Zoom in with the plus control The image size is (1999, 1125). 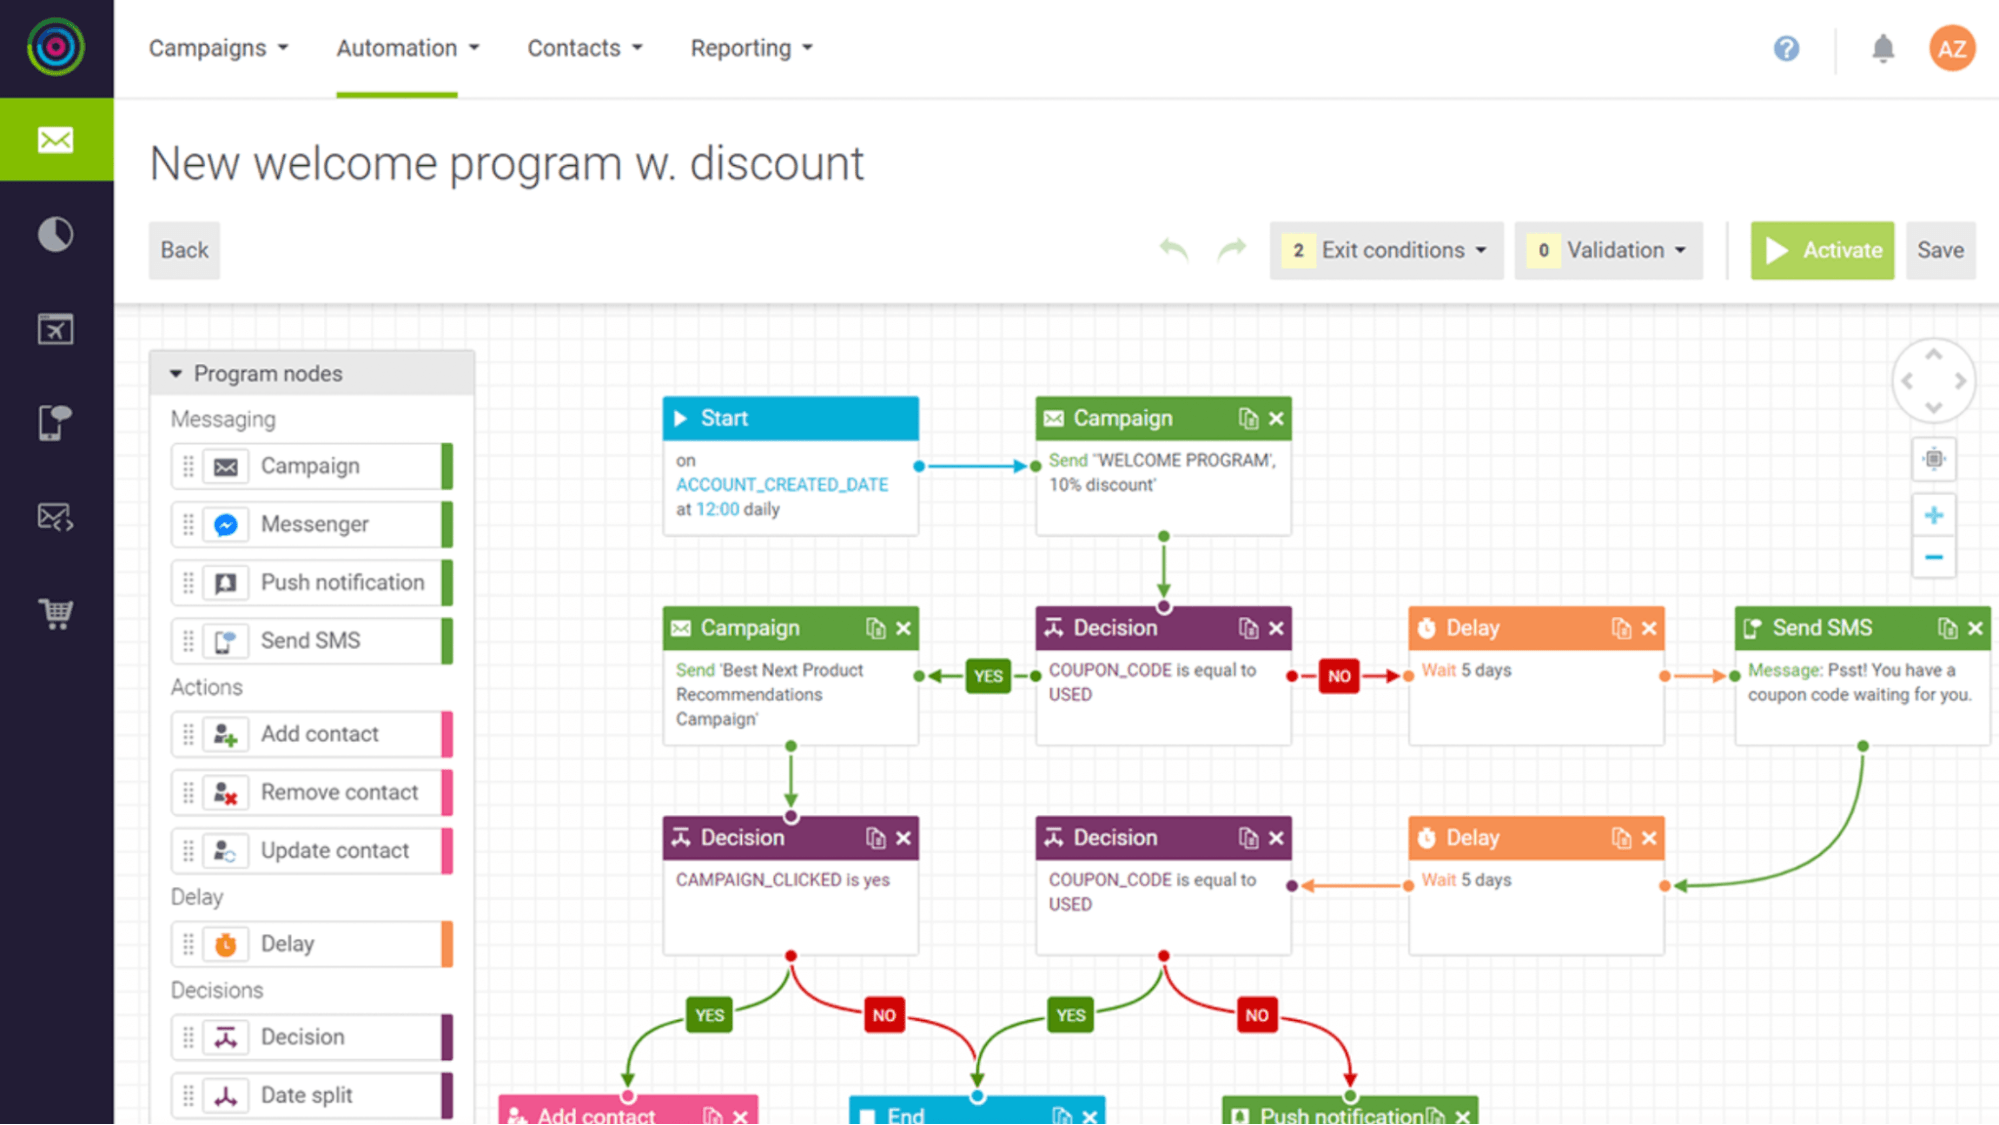click(1933, 514)
